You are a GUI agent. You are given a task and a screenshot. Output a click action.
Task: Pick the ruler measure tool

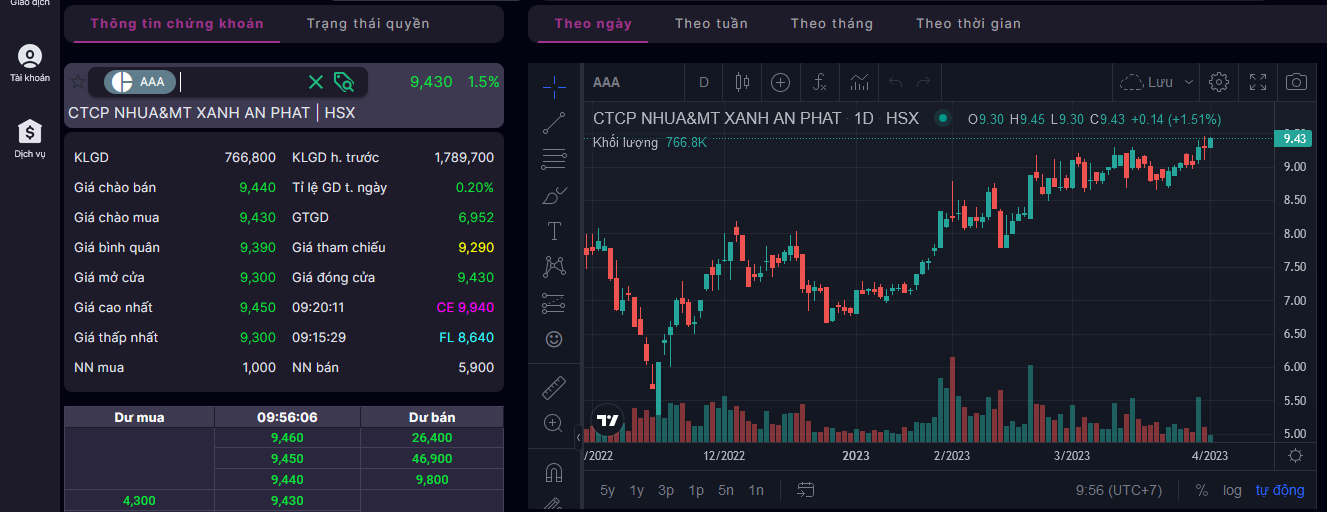553,387
